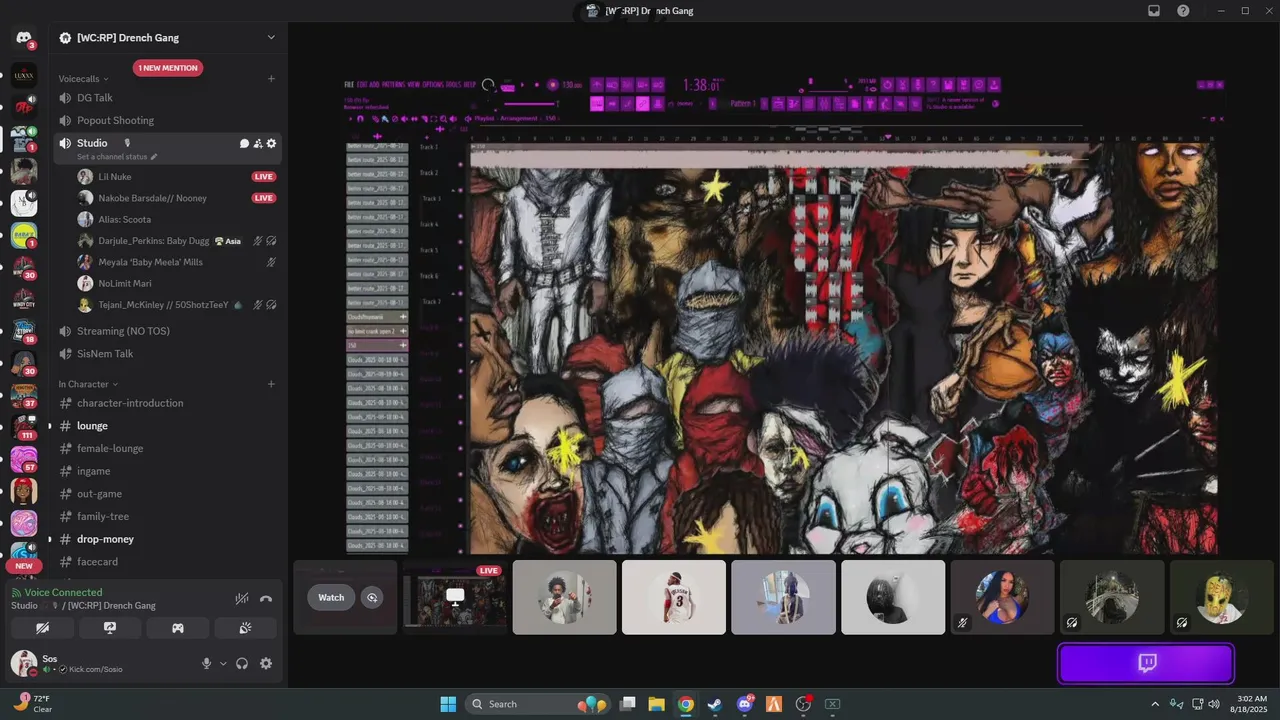Screen dimensions: 1280x720
Task: Click the Watch stream button
Action: pyautogui.click(x=331, y=598)
